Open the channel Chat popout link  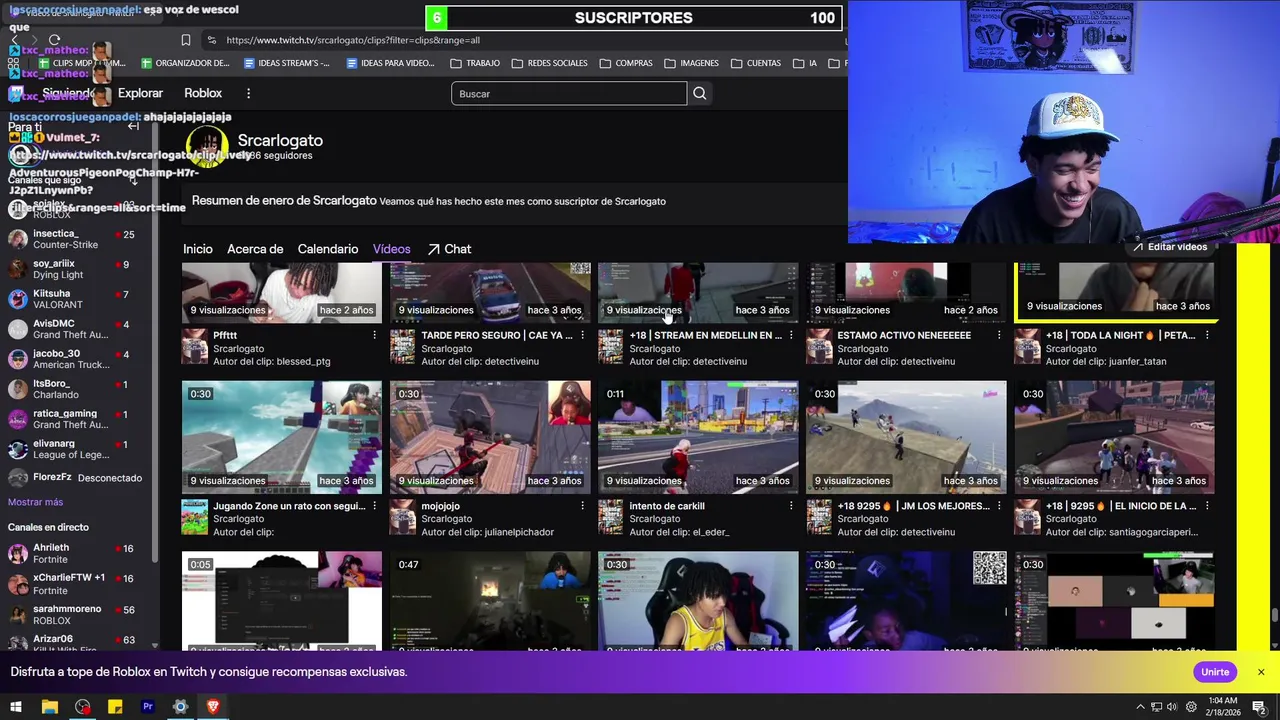tap(449, 249)
